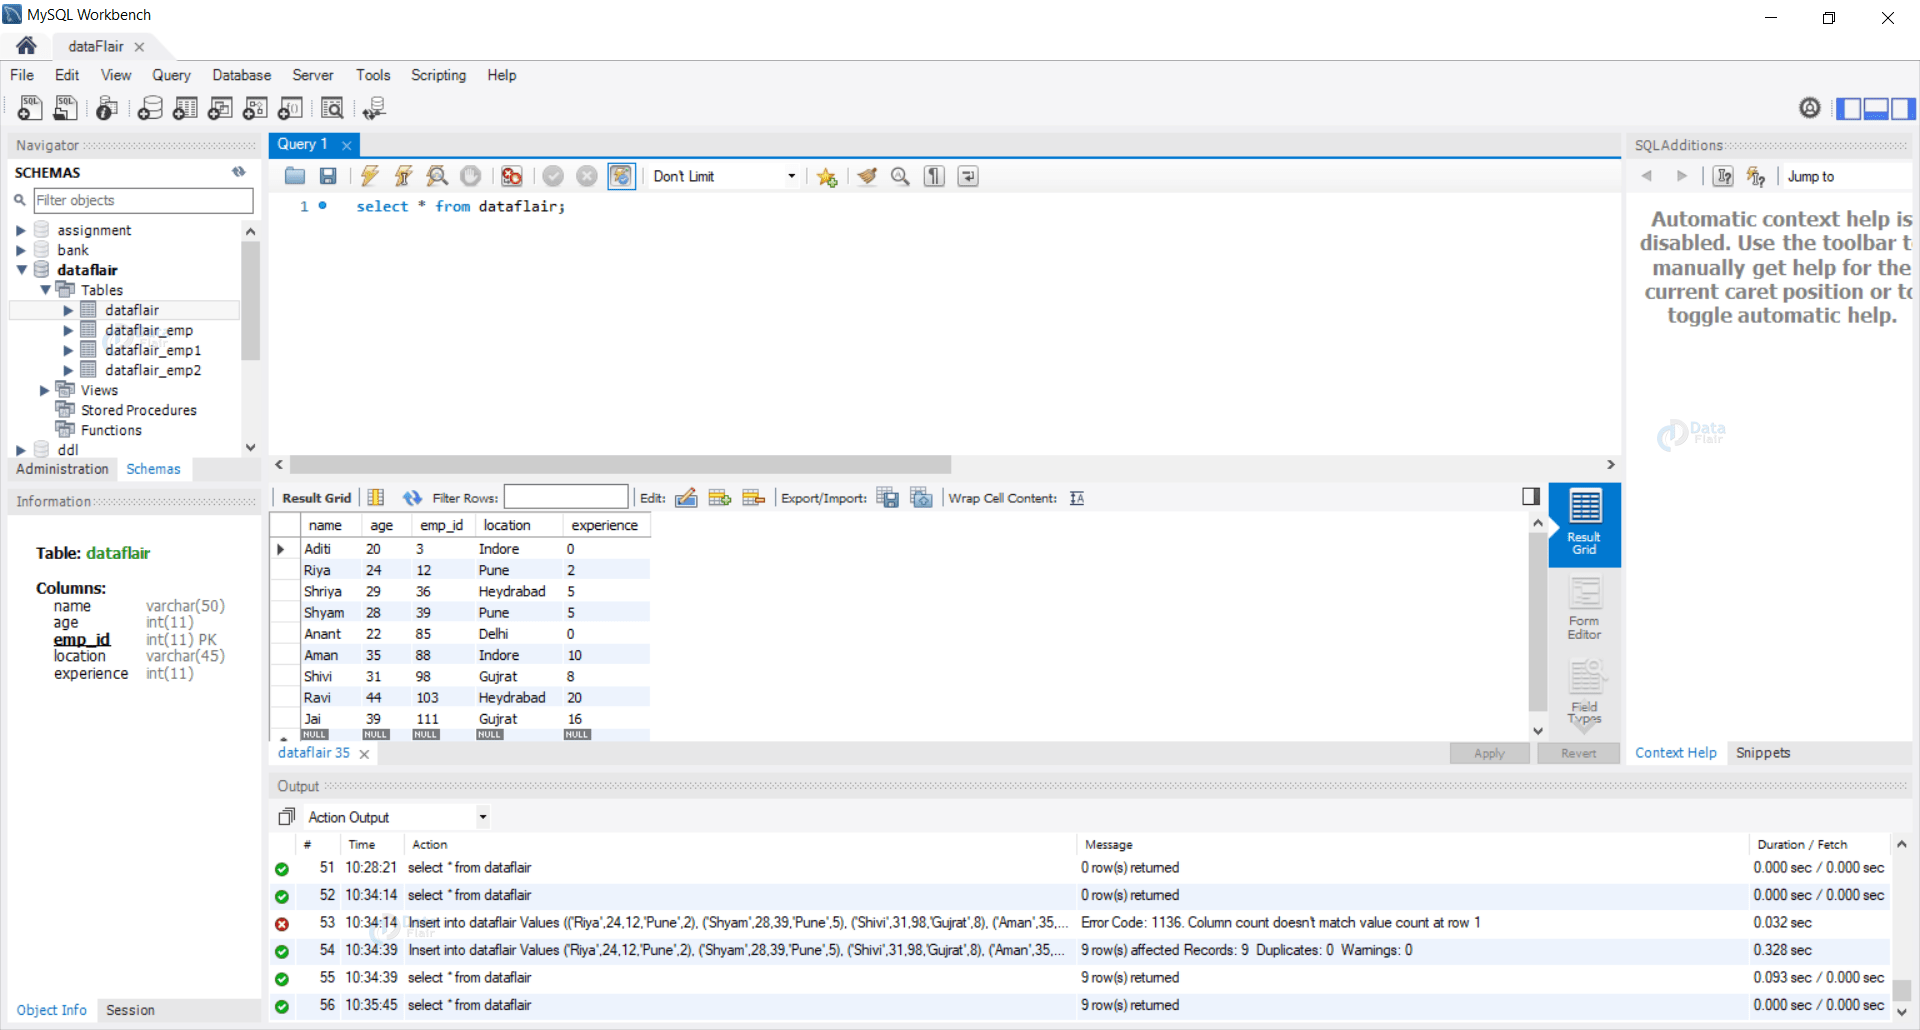Click inside the Filter Rows input field

pyautogui.click(x=566, y=497)
